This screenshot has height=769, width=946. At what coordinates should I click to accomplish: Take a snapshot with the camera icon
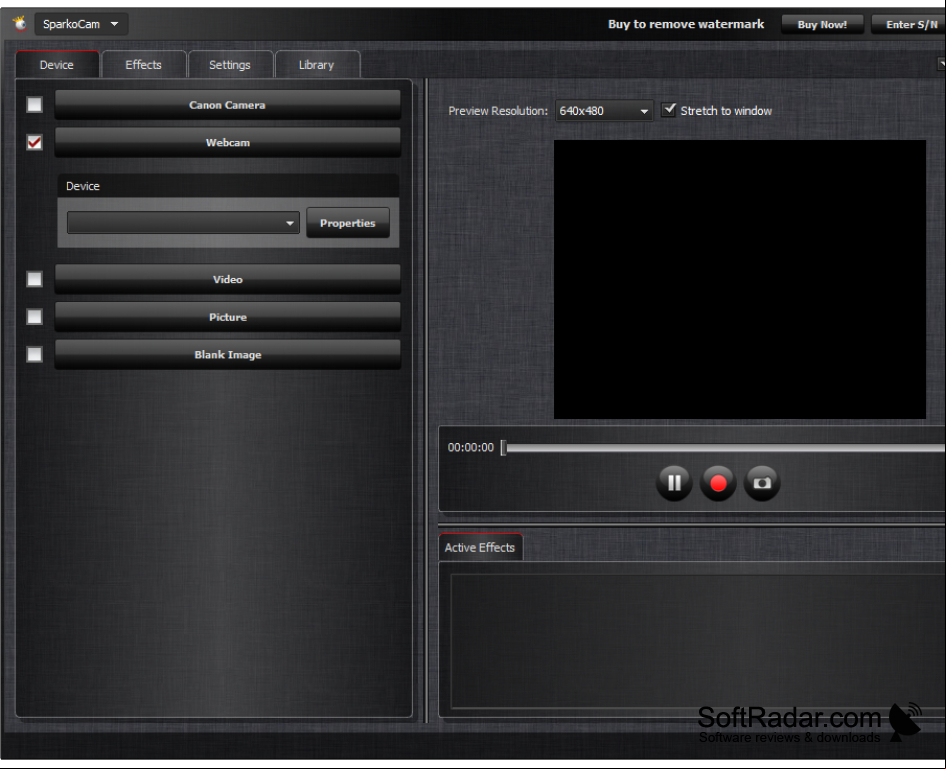(762, 483)
